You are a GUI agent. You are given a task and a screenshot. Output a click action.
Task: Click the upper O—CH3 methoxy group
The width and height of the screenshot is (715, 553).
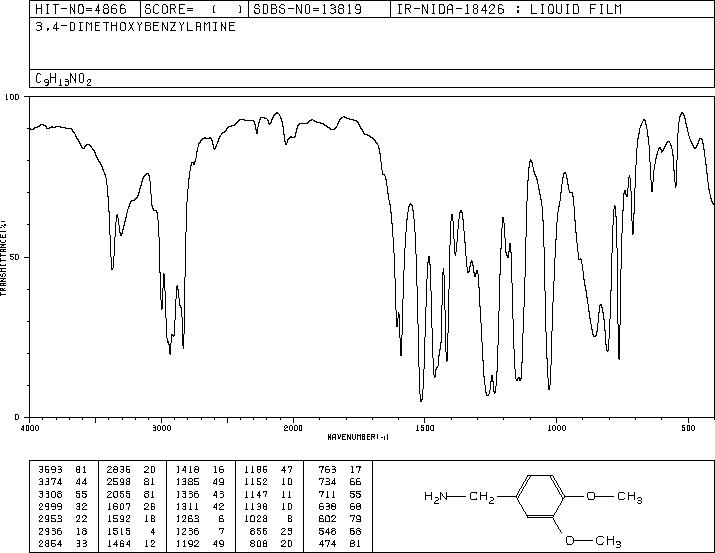click(614, 497)
